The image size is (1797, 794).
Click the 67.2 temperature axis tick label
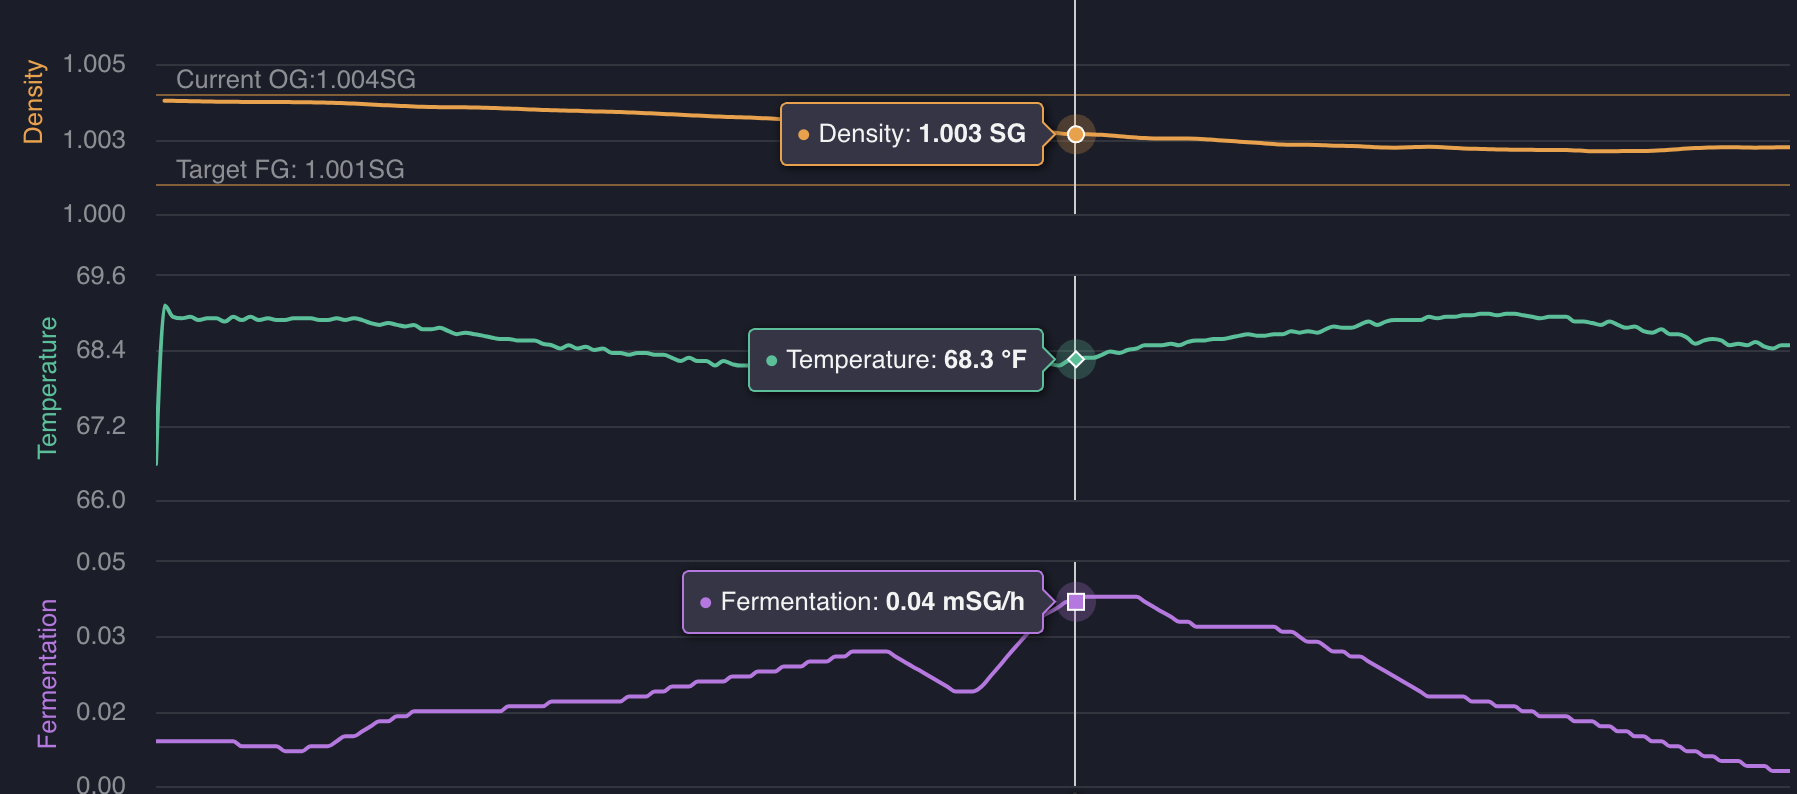tap(101, 426)
